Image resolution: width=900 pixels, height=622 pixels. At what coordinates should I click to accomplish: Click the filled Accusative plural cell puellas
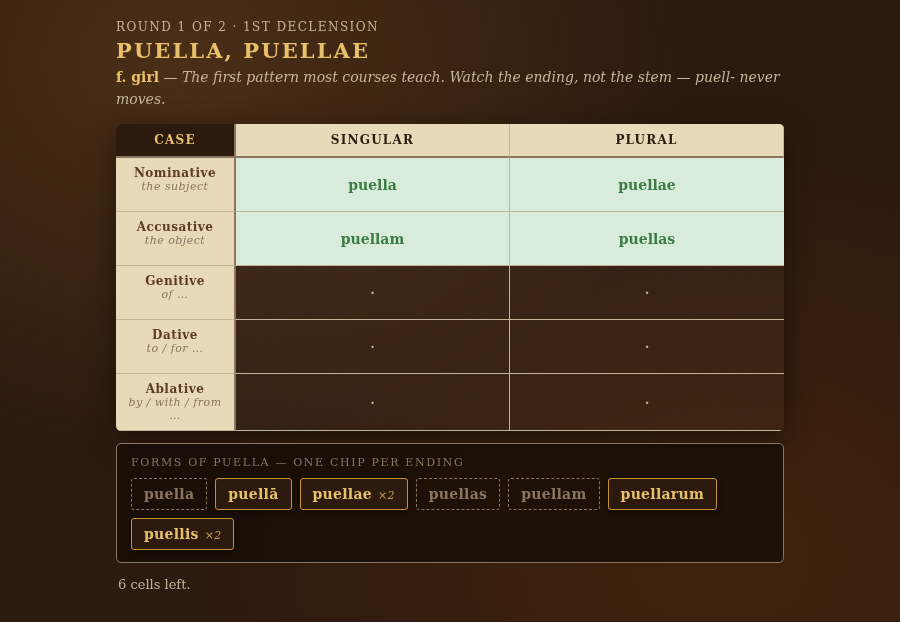click(x=647, y=239)
